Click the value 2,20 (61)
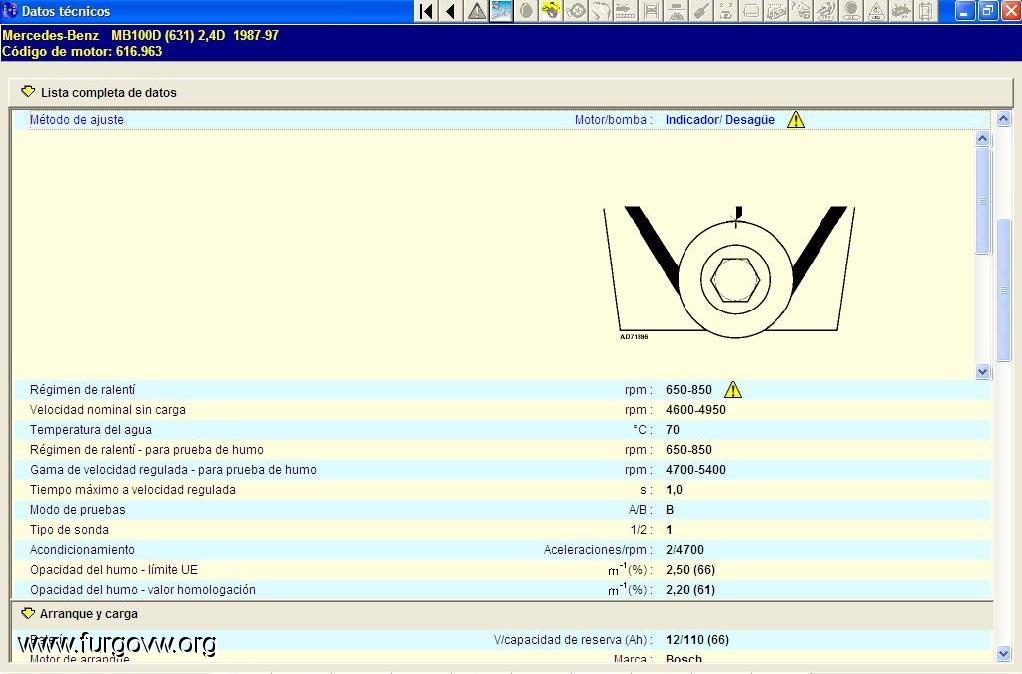The image size is (1022, 674). point(690,589)
